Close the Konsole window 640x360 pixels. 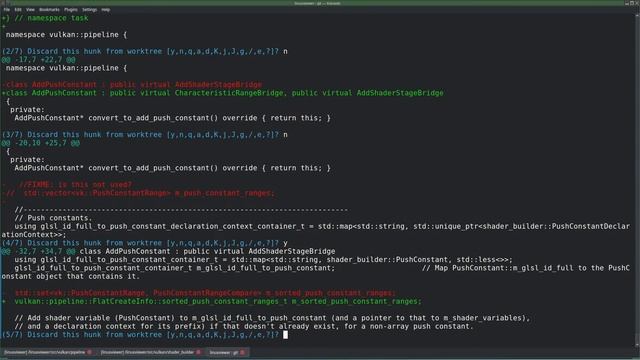pyautogui.click(x=637, y=3)
